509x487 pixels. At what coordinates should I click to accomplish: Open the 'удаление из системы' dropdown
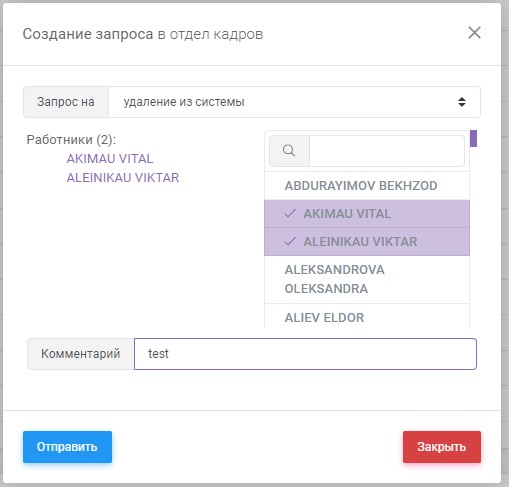click(295, 102)
